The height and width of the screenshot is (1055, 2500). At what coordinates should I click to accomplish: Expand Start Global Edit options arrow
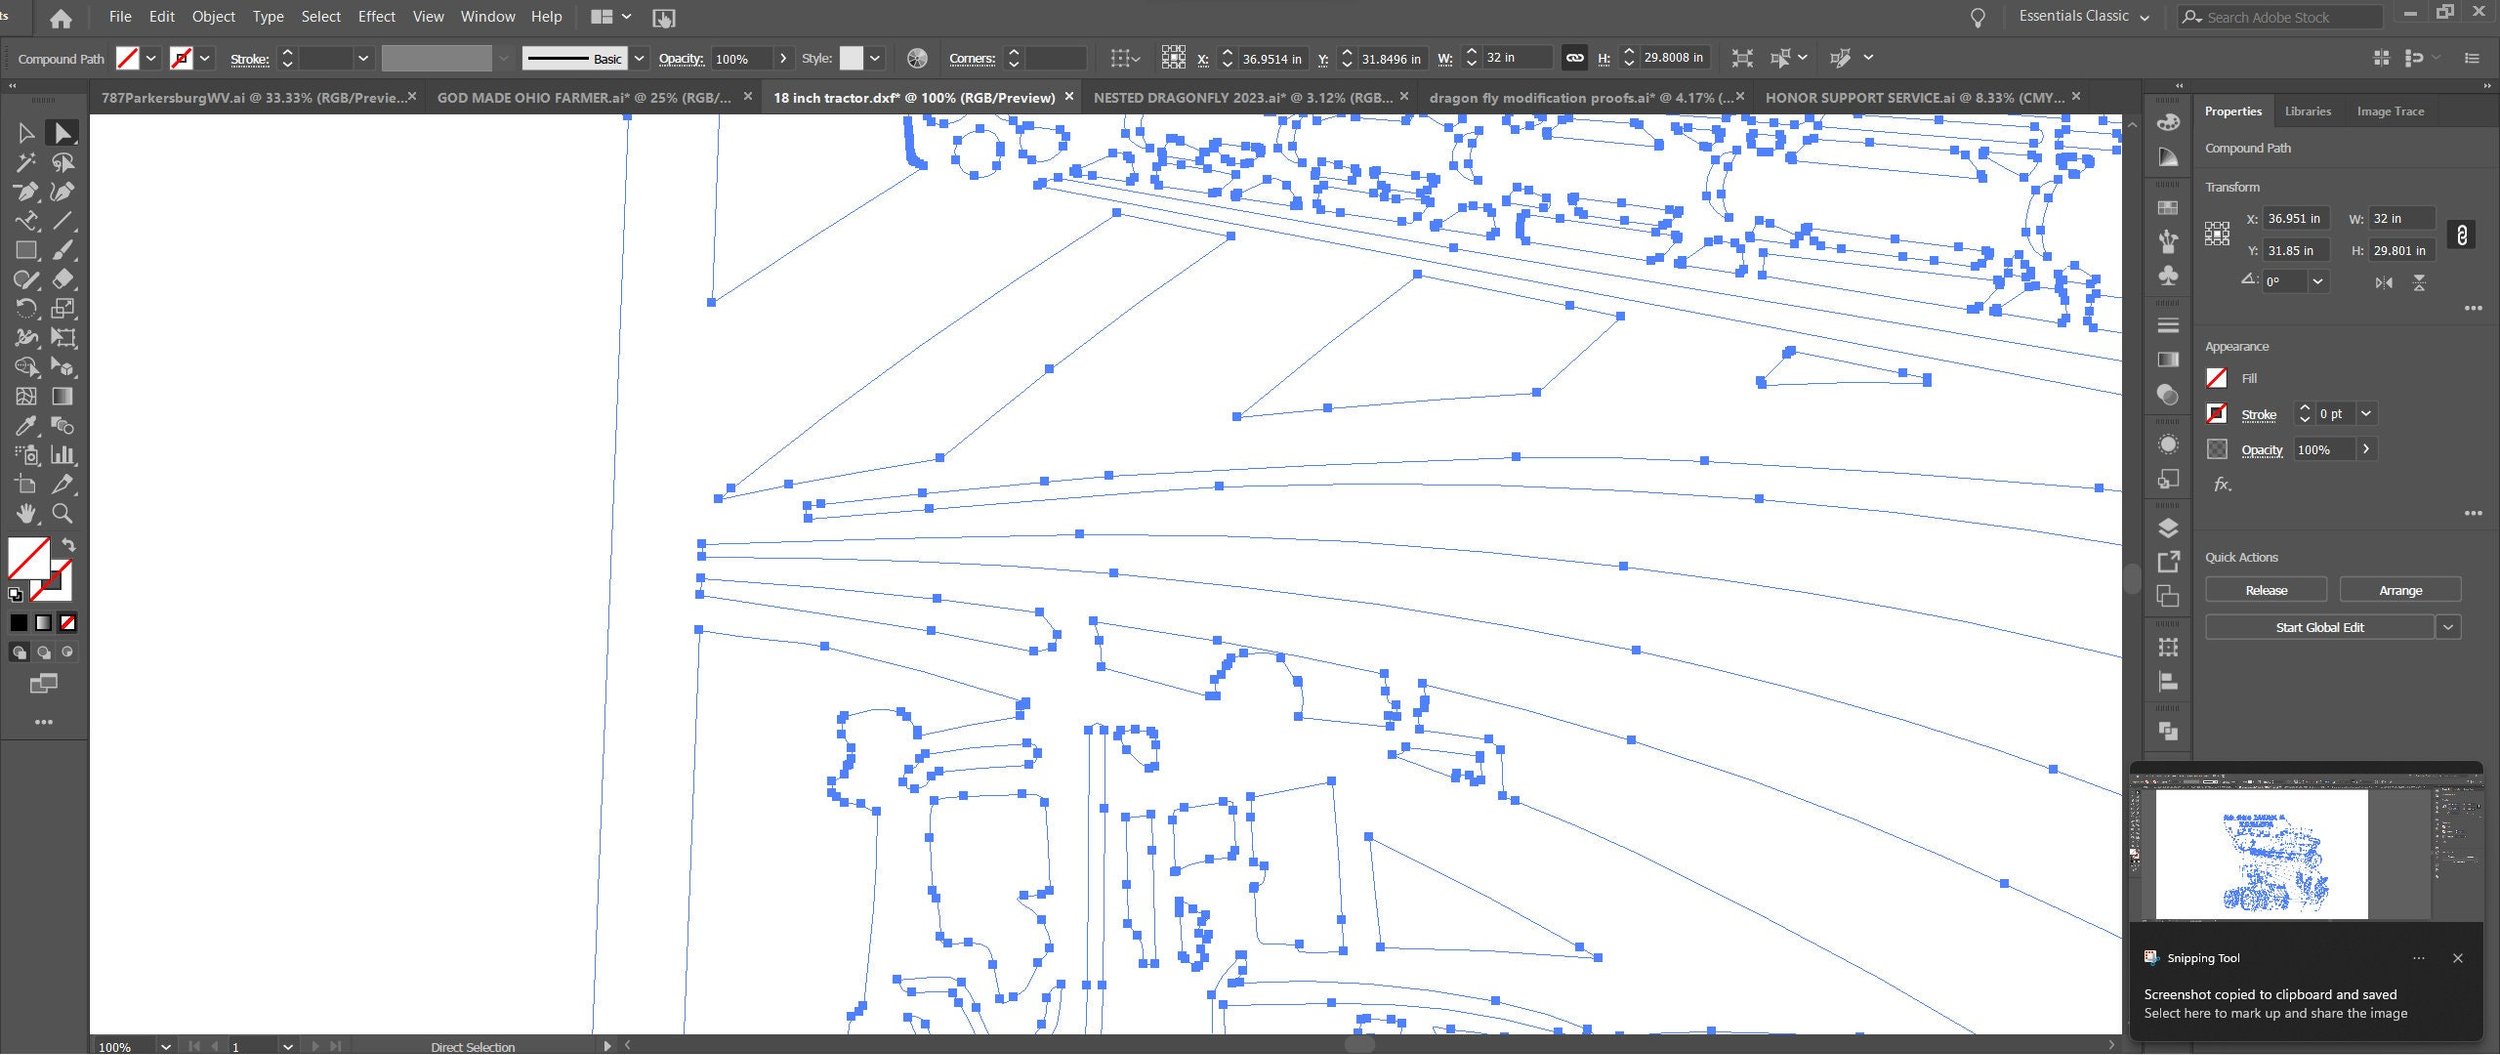2447,628
